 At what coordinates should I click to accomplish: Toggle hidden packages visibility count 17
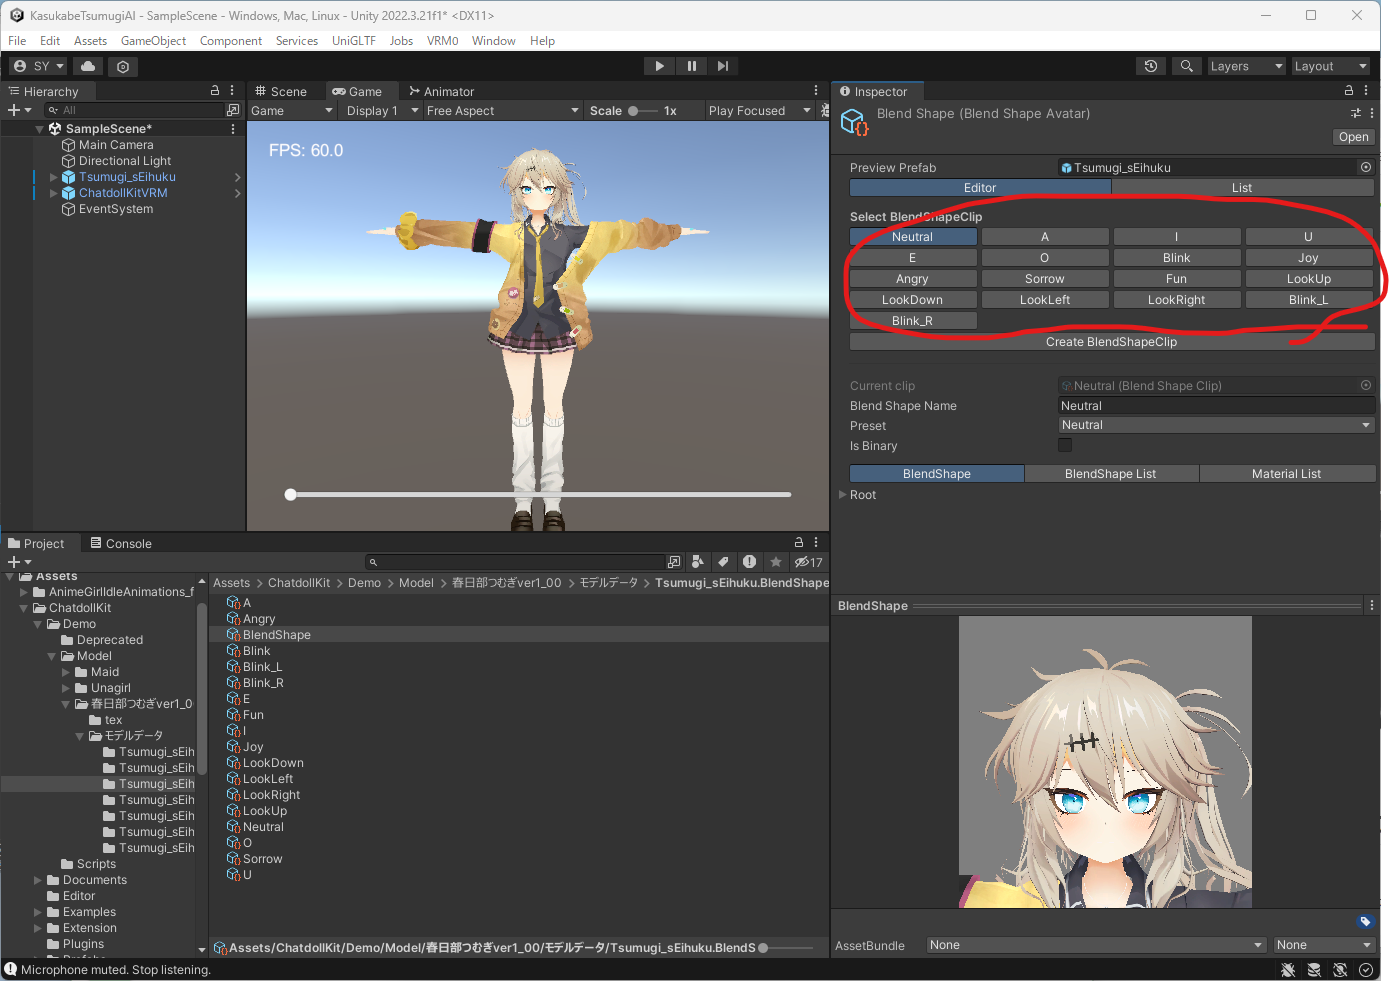coord(809,562)
